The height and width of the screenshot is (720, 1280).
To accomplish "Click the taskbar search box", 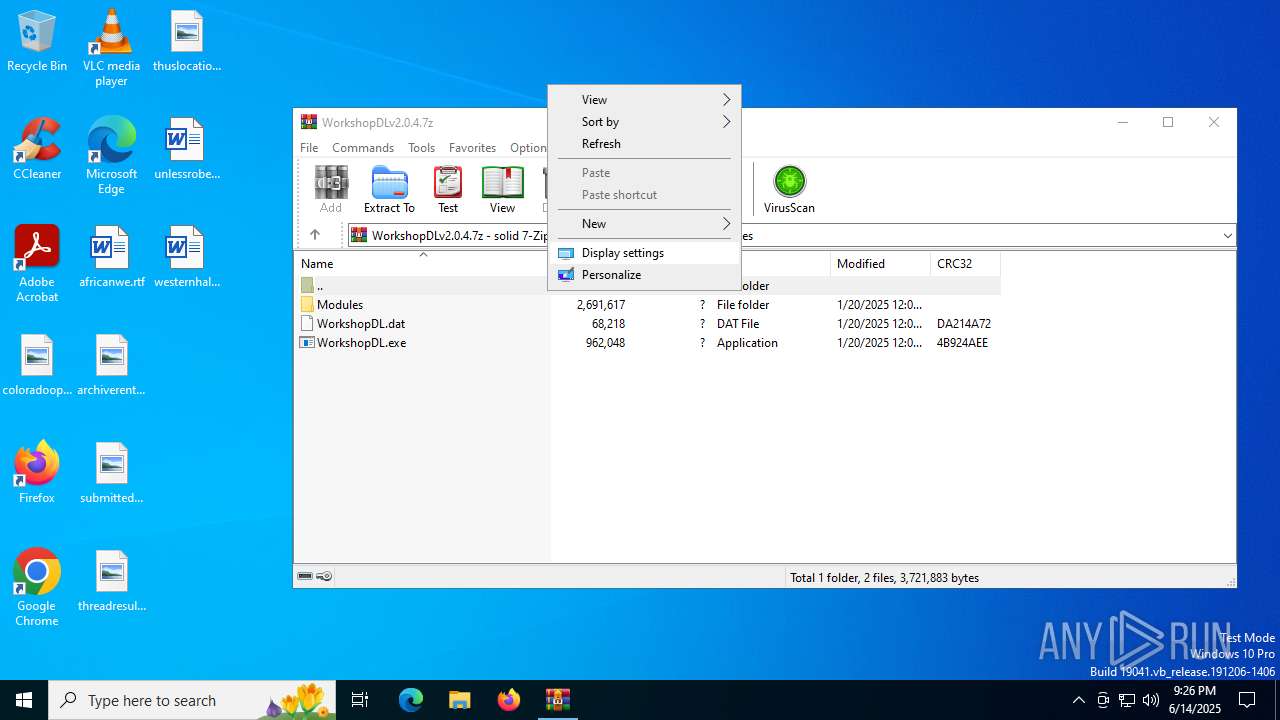I will click(x=192, y=700).
